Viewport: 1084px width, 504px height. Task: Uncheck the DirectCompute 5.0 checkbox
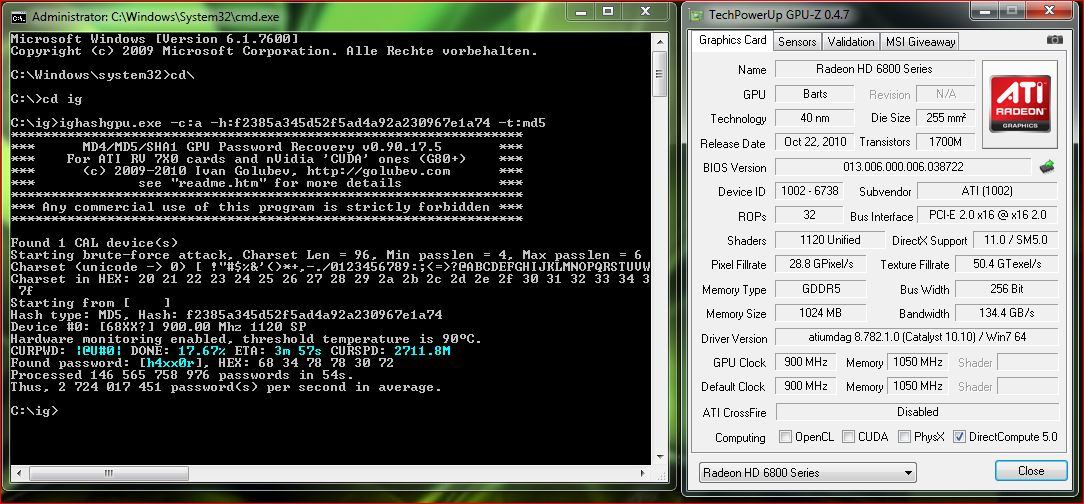[959, 437]
